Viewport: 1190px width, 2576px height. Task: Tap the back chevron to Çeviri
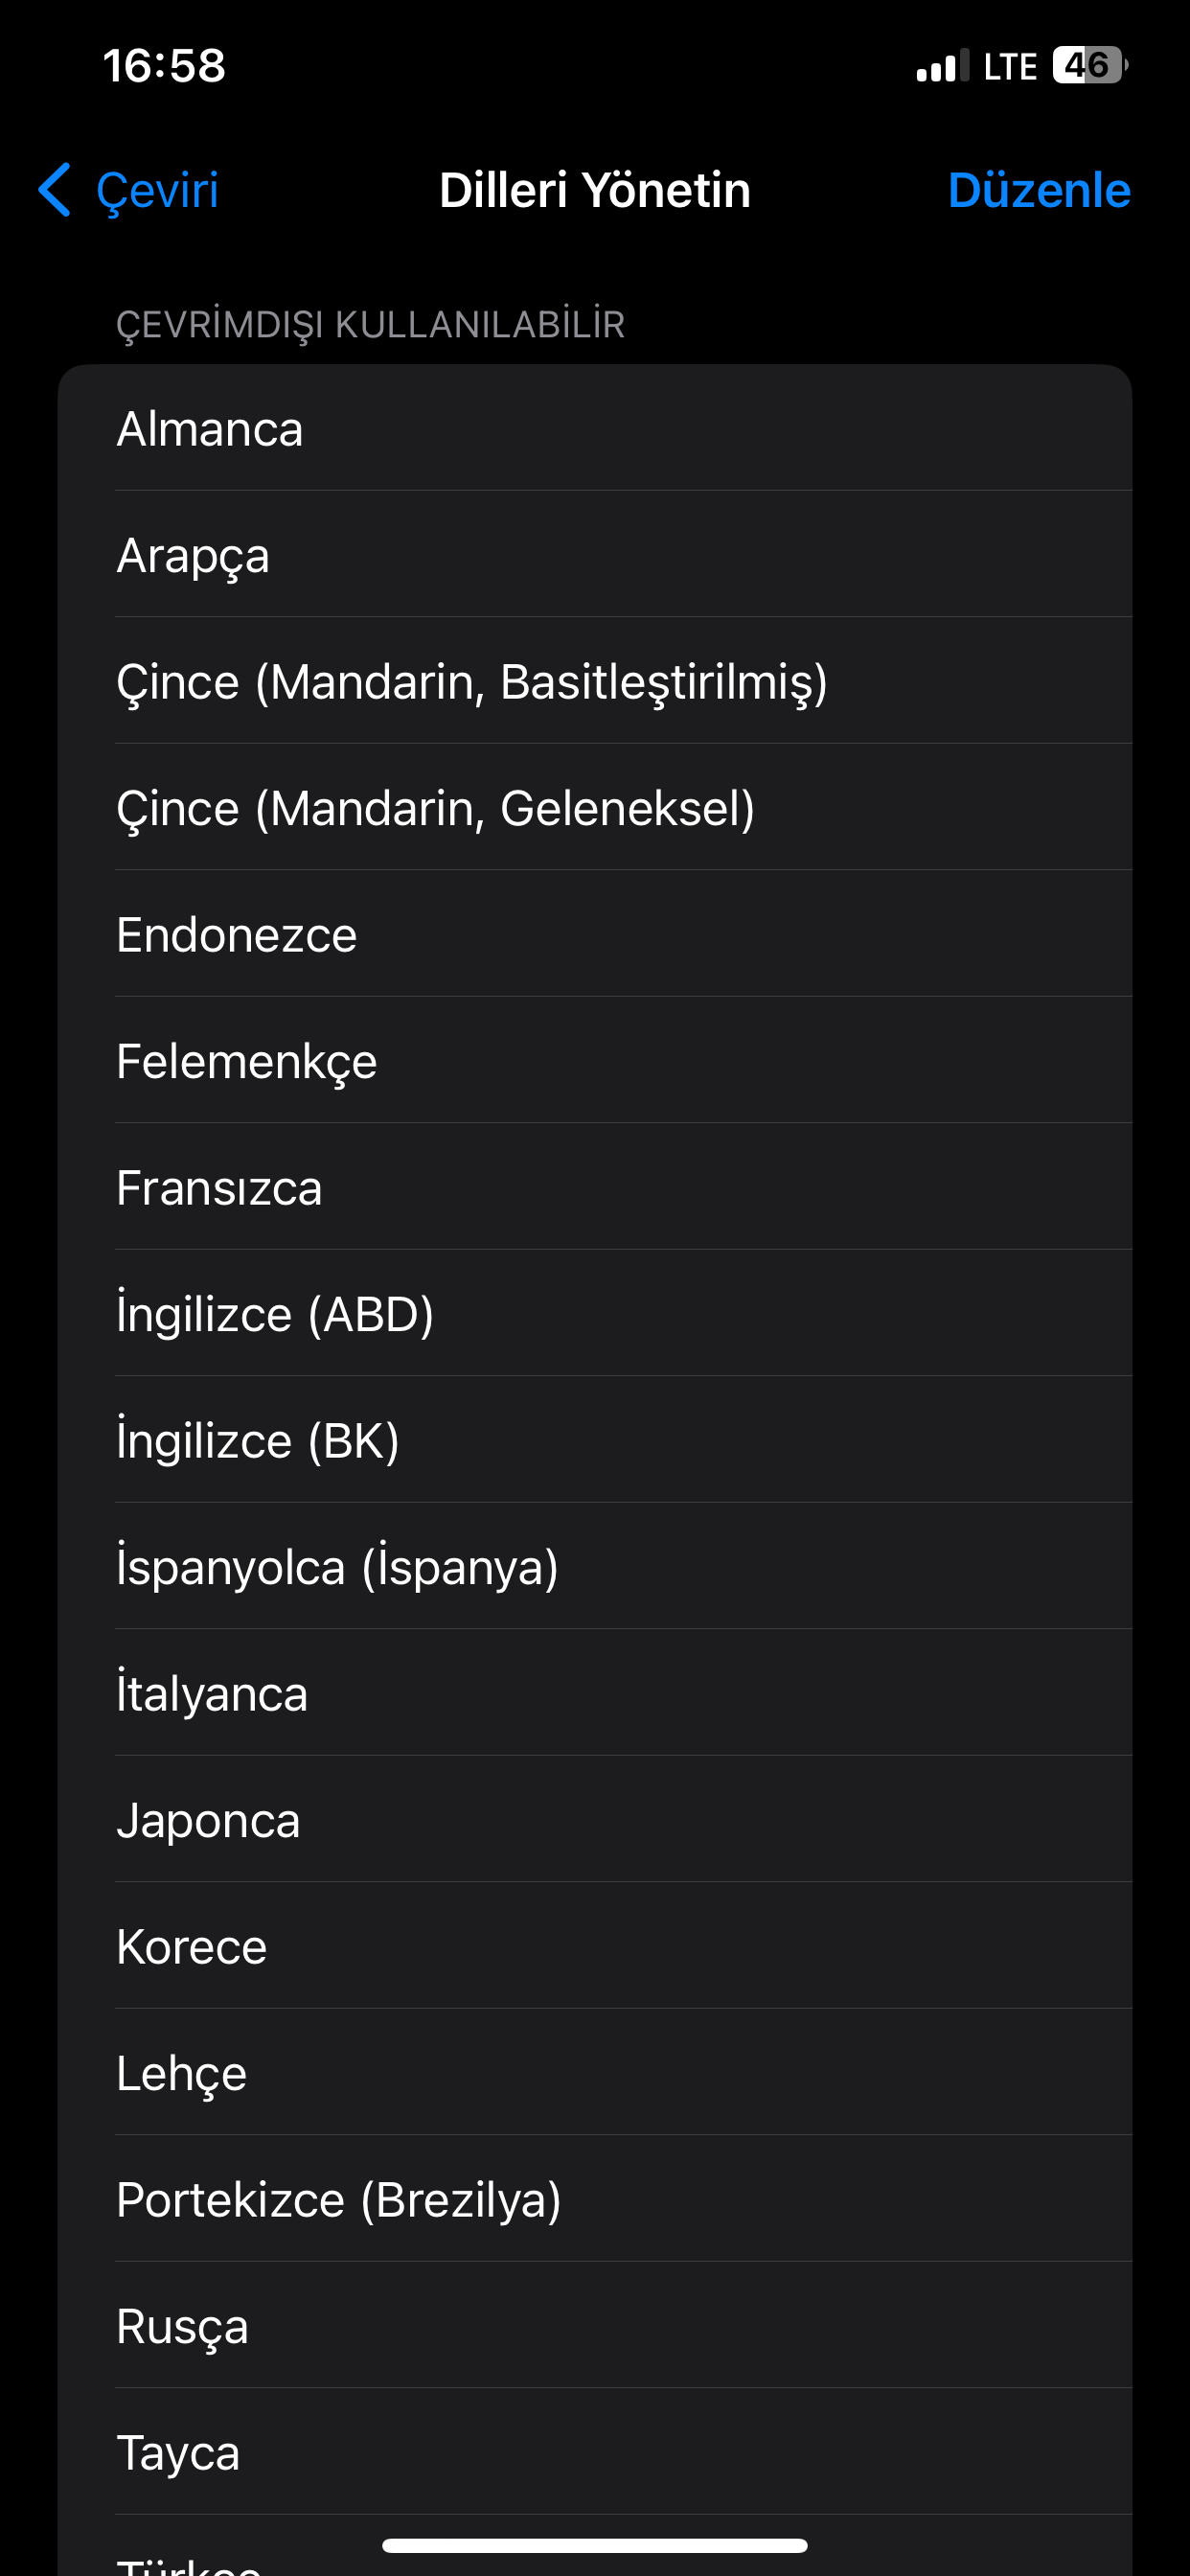click(56, 190)
